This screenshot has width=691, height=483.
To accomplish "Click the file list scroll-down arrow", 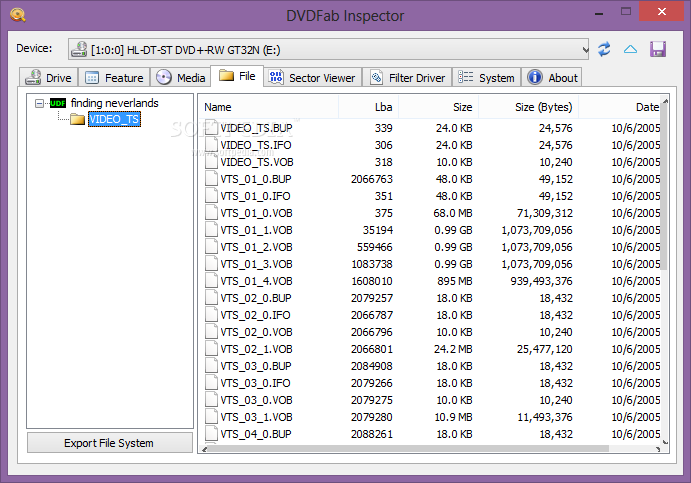I will (665, 442).
